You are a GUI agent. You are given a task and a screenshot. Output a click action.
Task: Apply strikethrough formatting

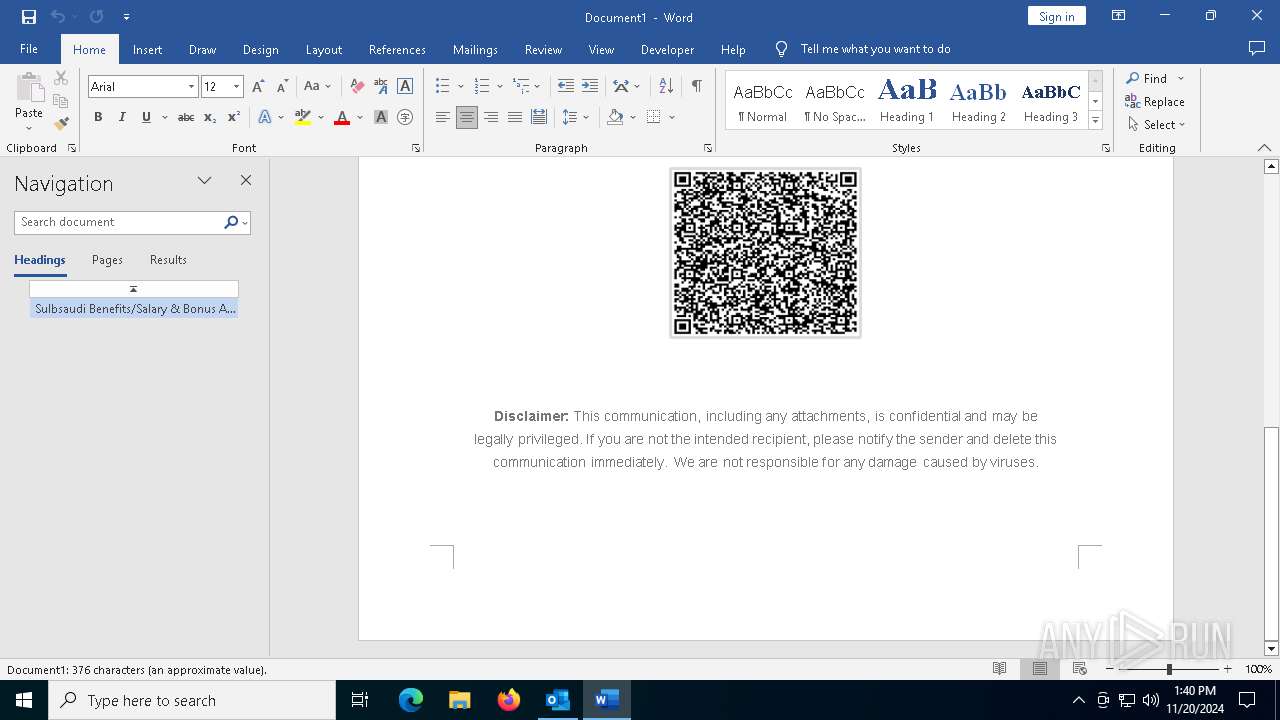point(186,117)
